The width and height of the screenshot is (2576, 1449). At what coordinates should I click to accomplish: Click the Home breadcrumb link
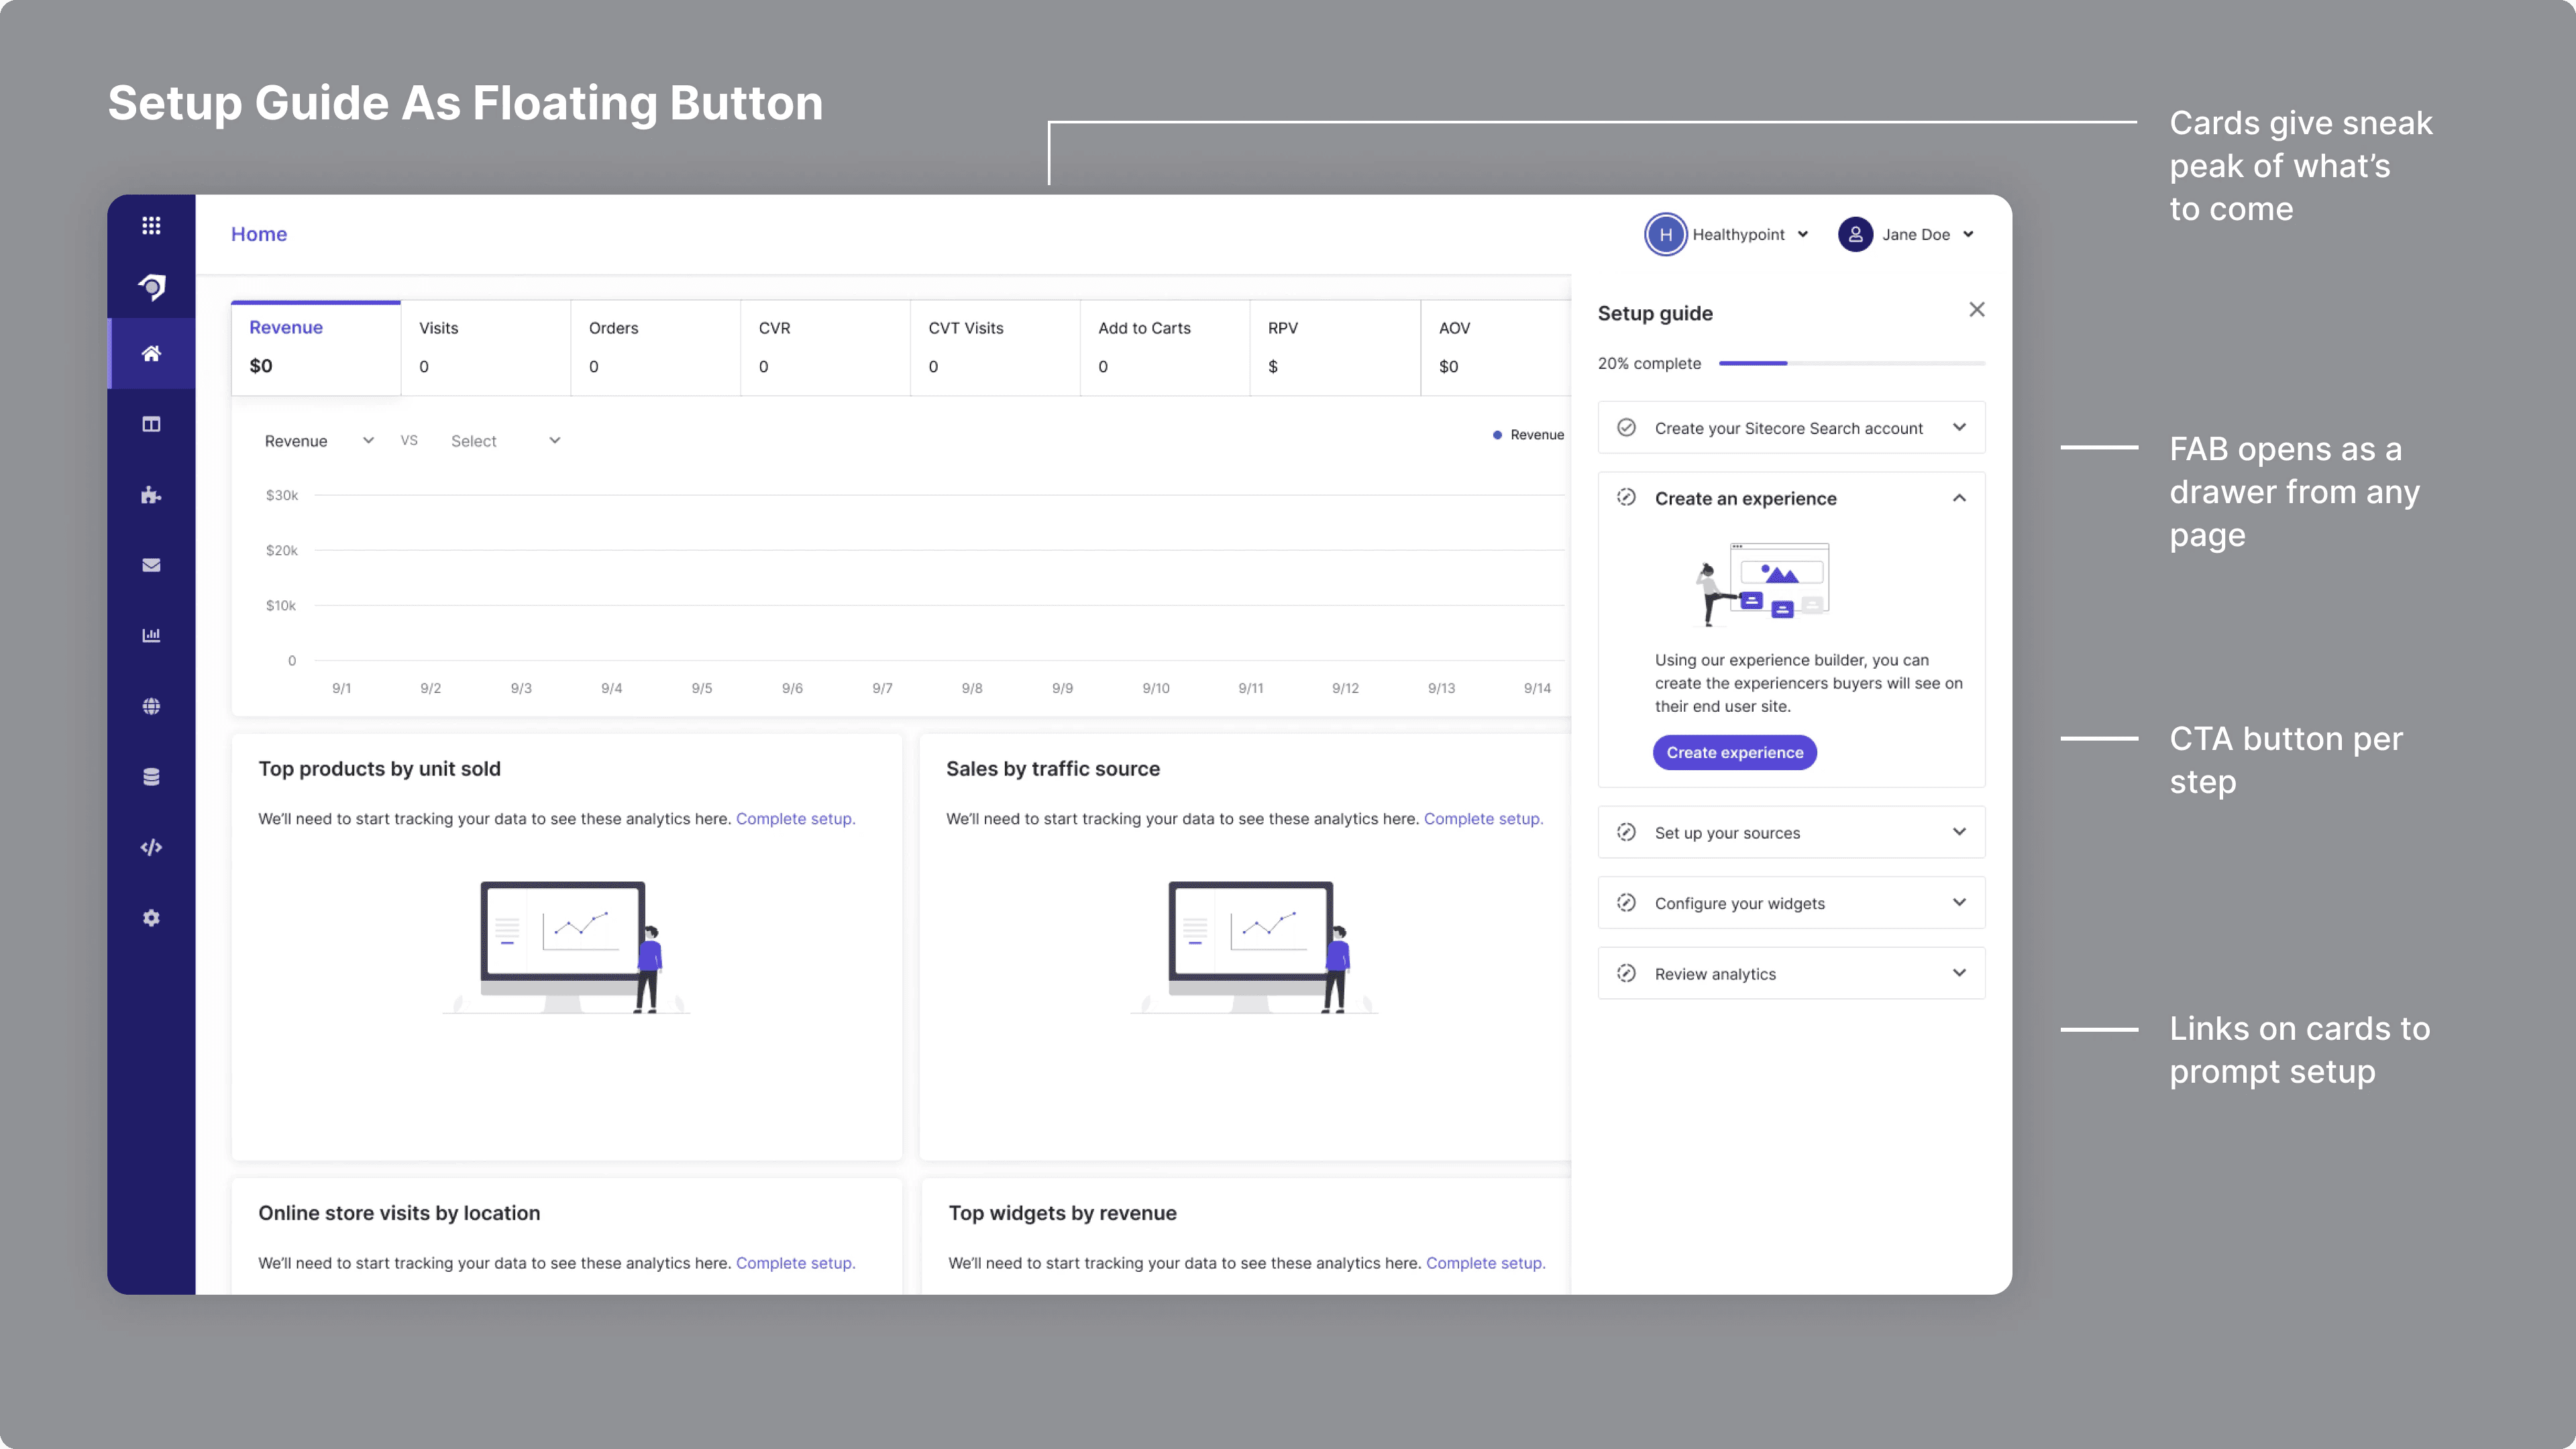pyautogui.click(x=259, y=234)
